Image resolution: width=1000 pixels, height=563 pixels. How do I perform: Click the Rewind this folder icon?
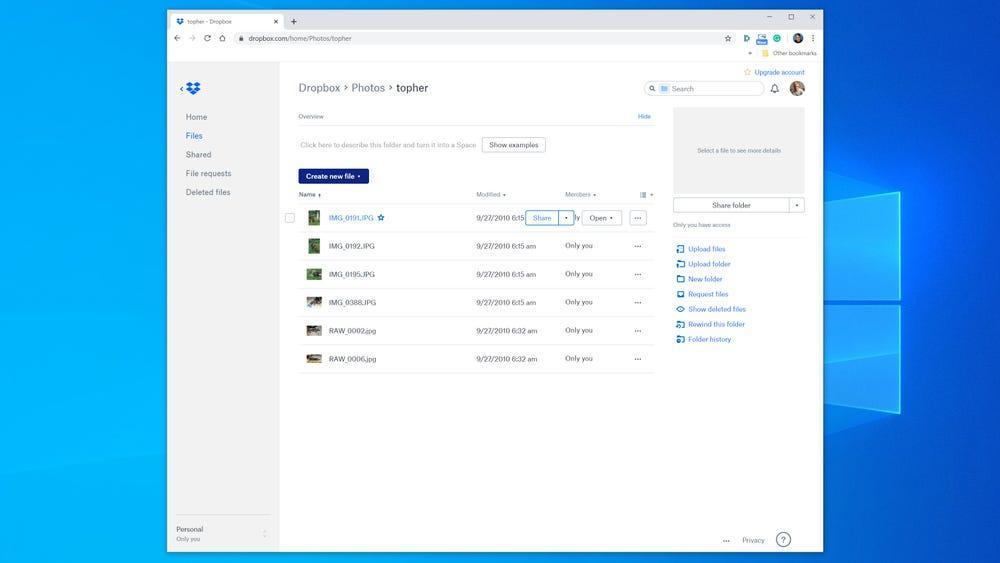click(x=680, y=324)
